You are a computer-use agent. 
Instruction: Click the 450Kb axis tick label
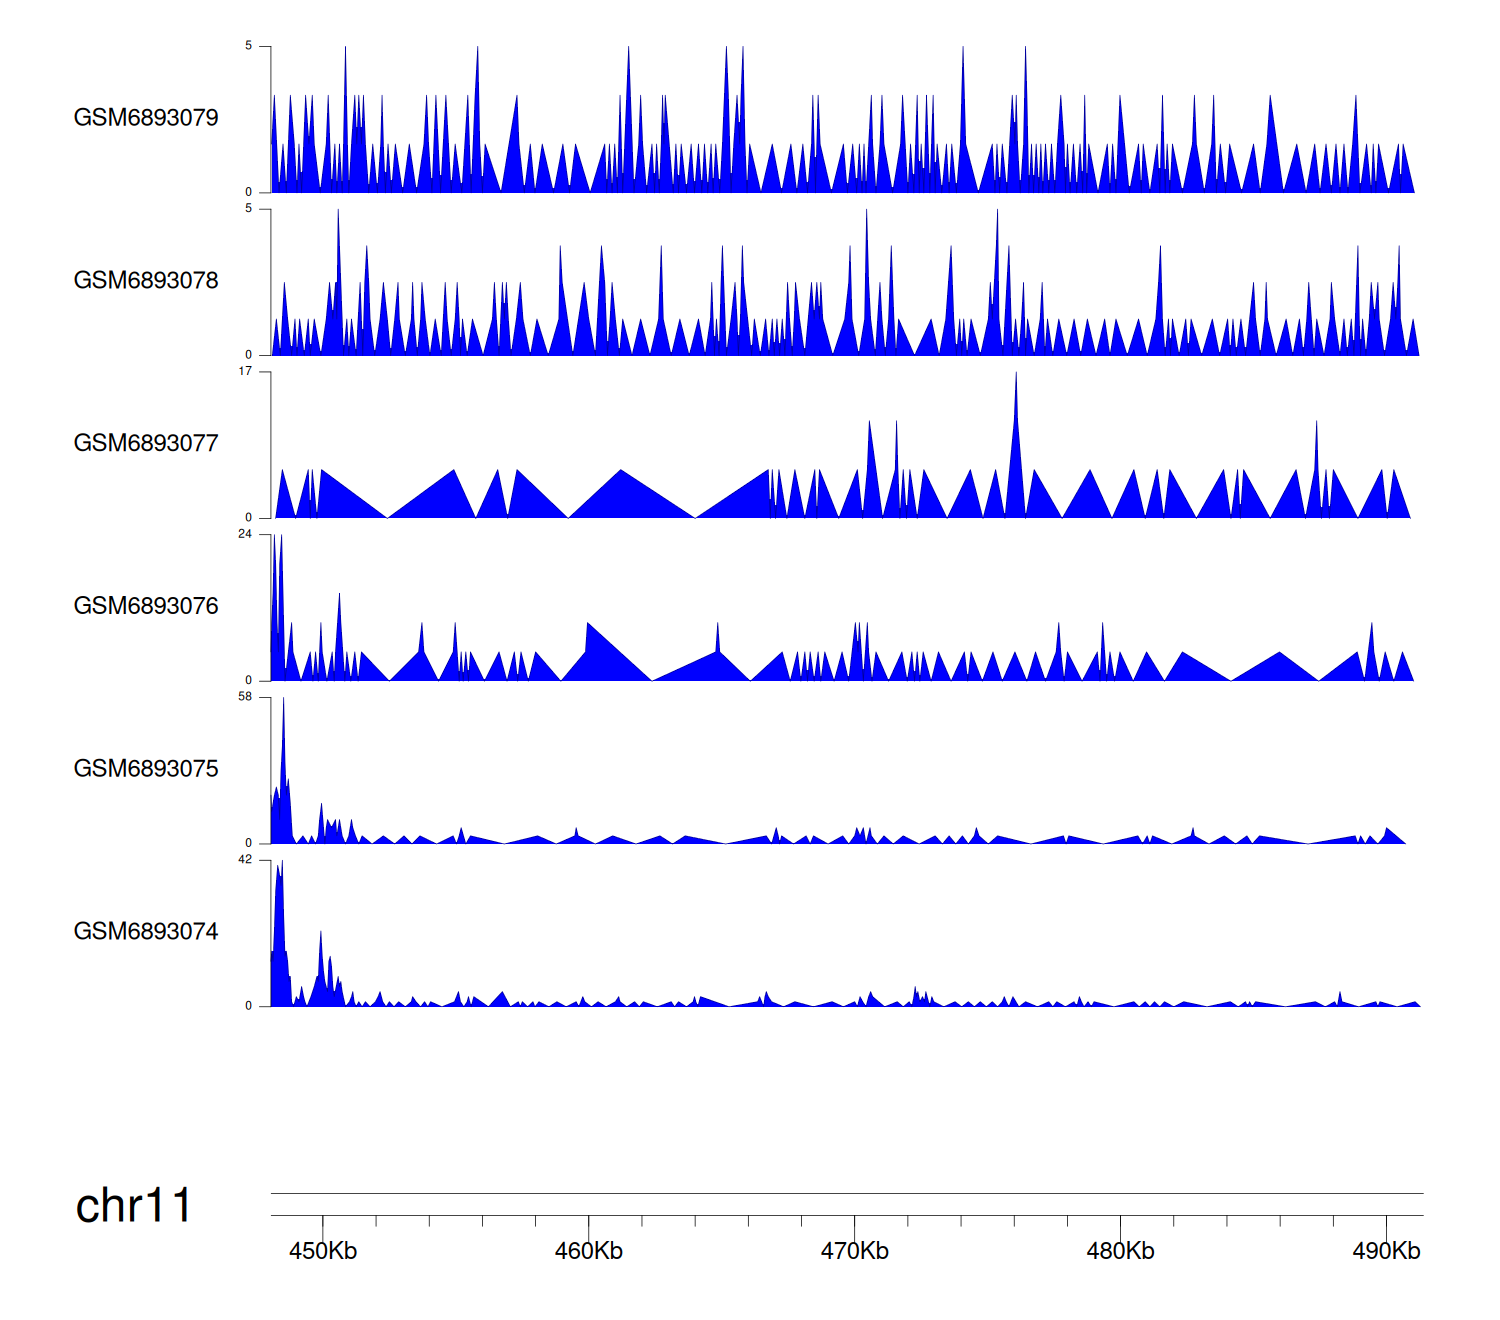click(x=323, y=1251)
